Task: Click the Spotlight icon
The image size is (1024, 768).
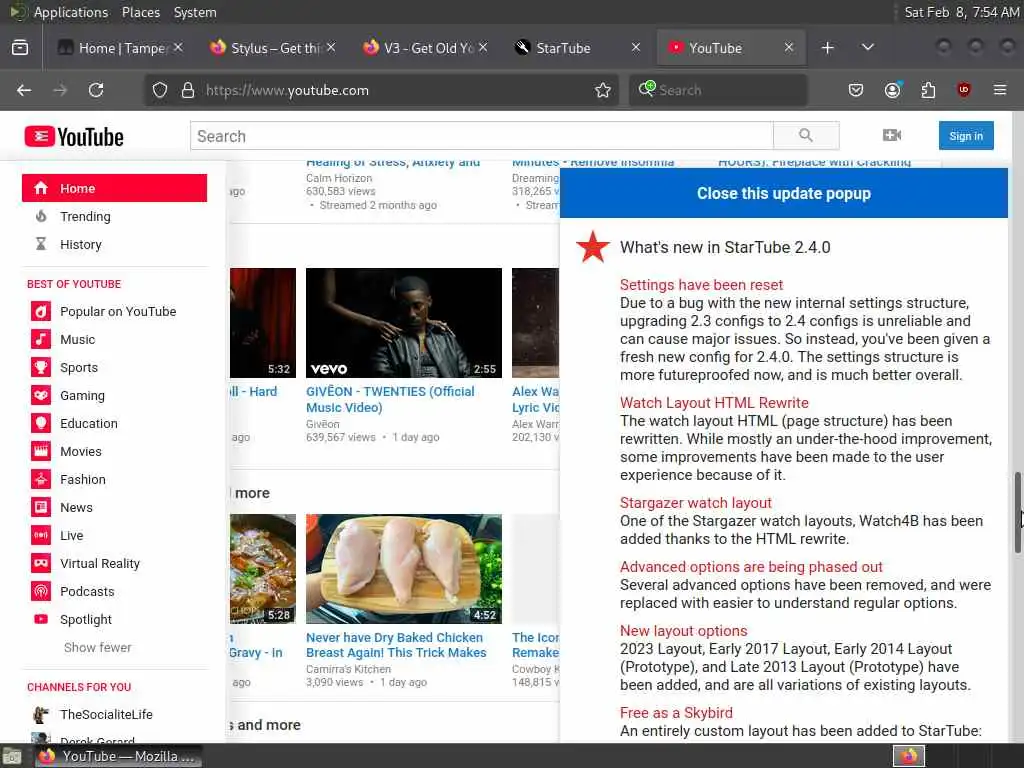Action: tap(40, 619)
